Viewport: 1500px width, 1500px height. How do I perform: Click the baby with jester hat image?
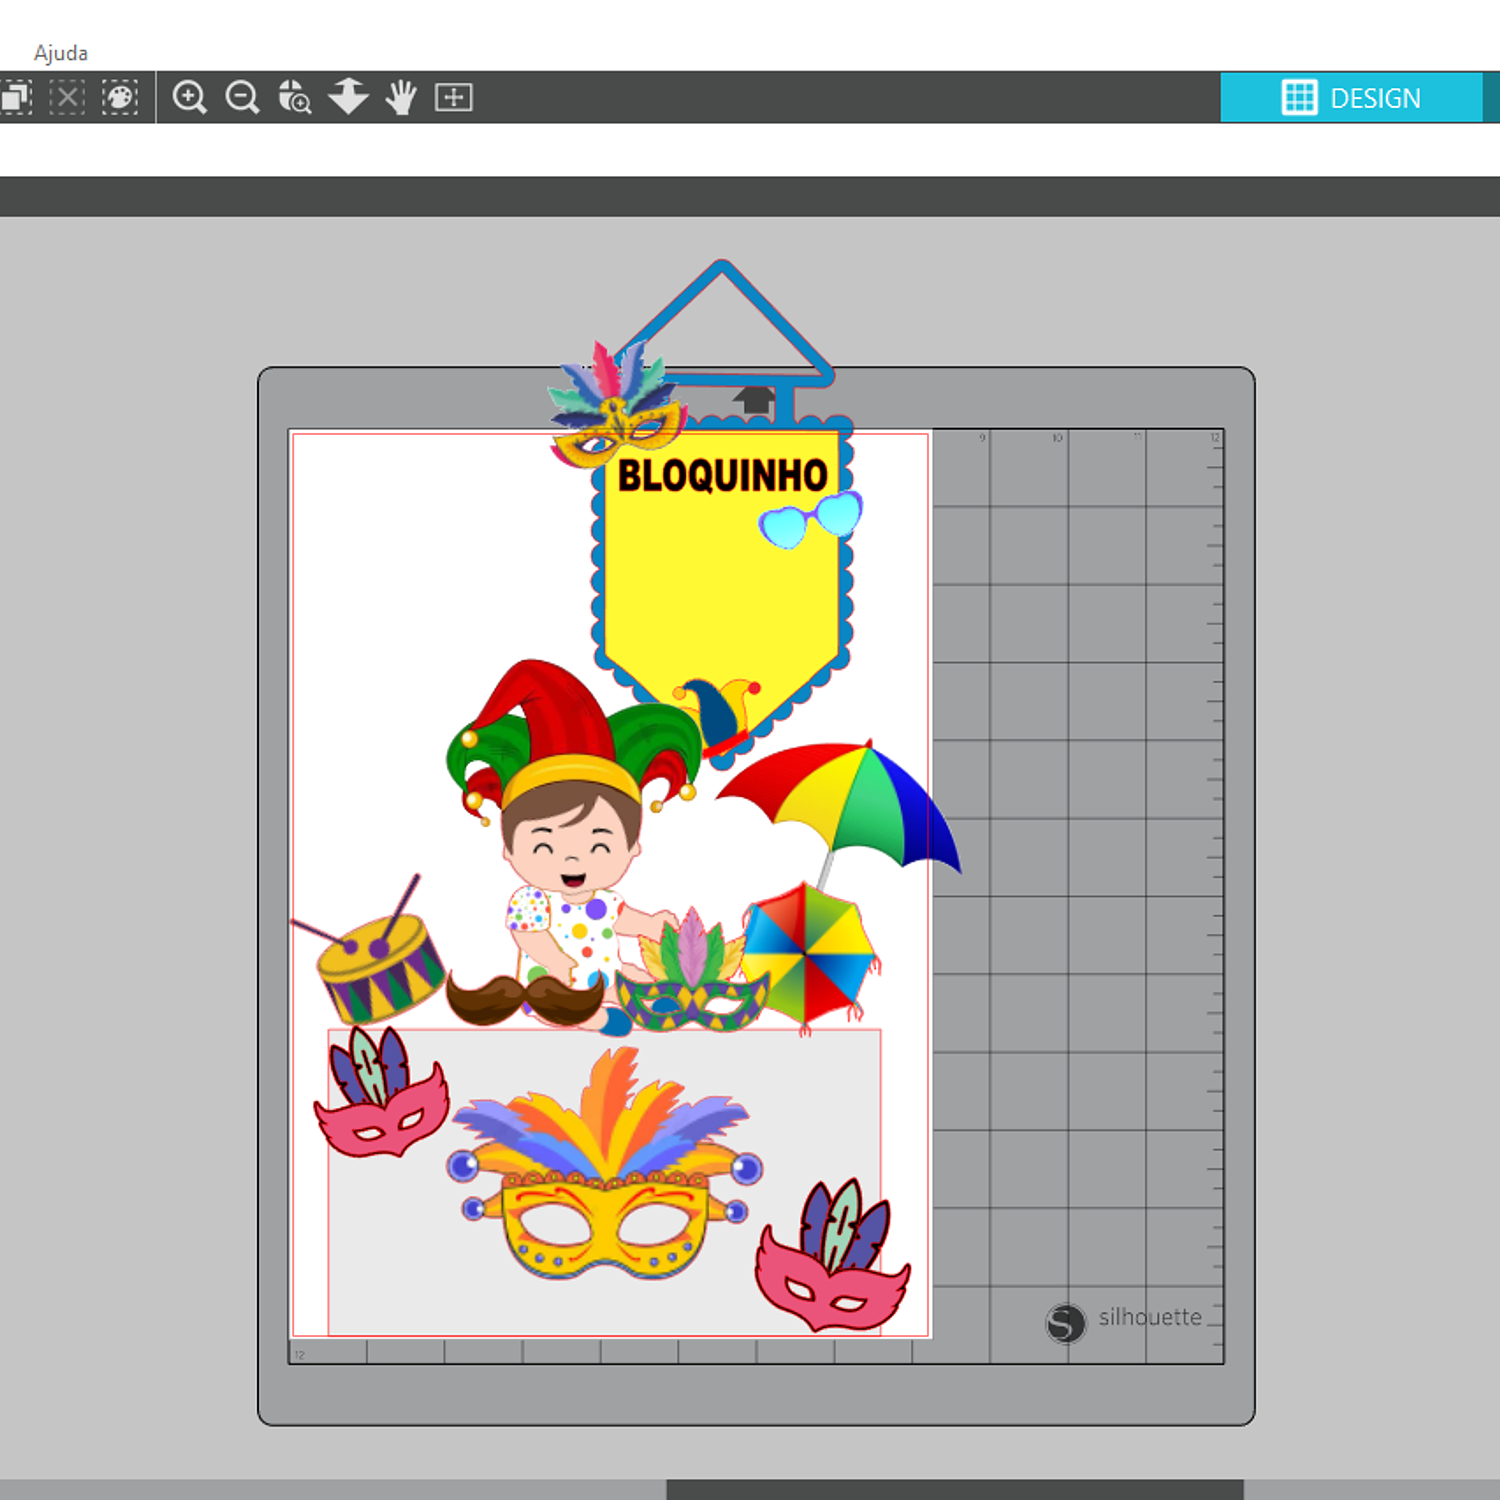[x=570, y=850]
